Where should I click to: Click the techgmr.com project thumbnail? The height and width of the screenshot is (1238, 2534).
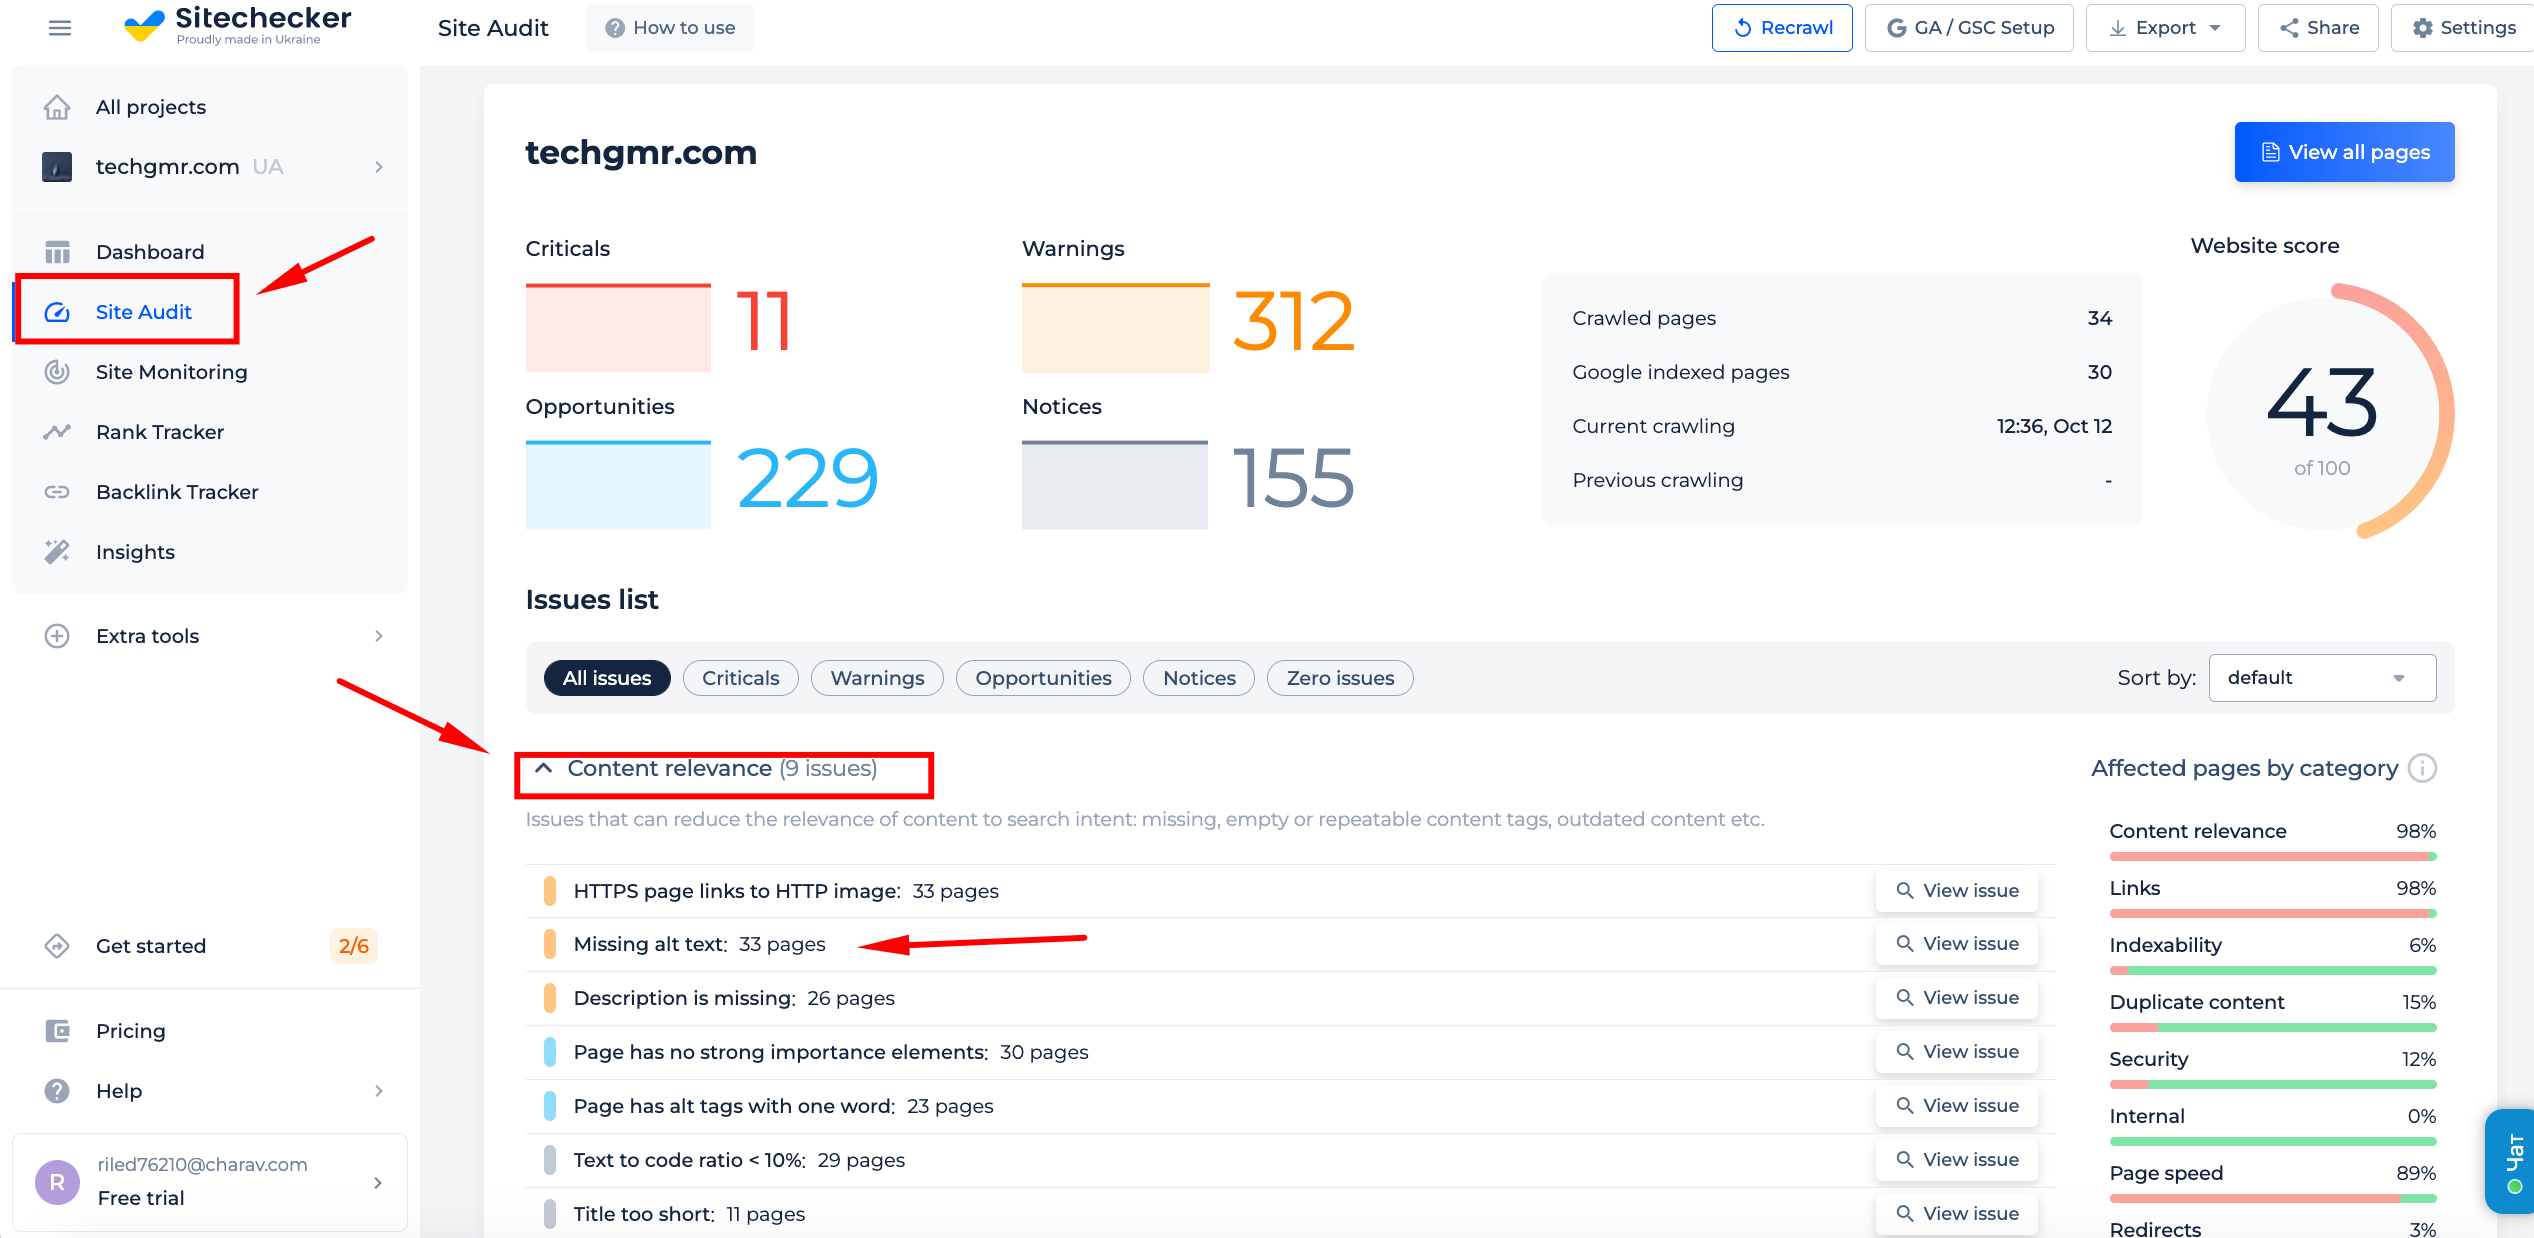[x=57, y=166]
